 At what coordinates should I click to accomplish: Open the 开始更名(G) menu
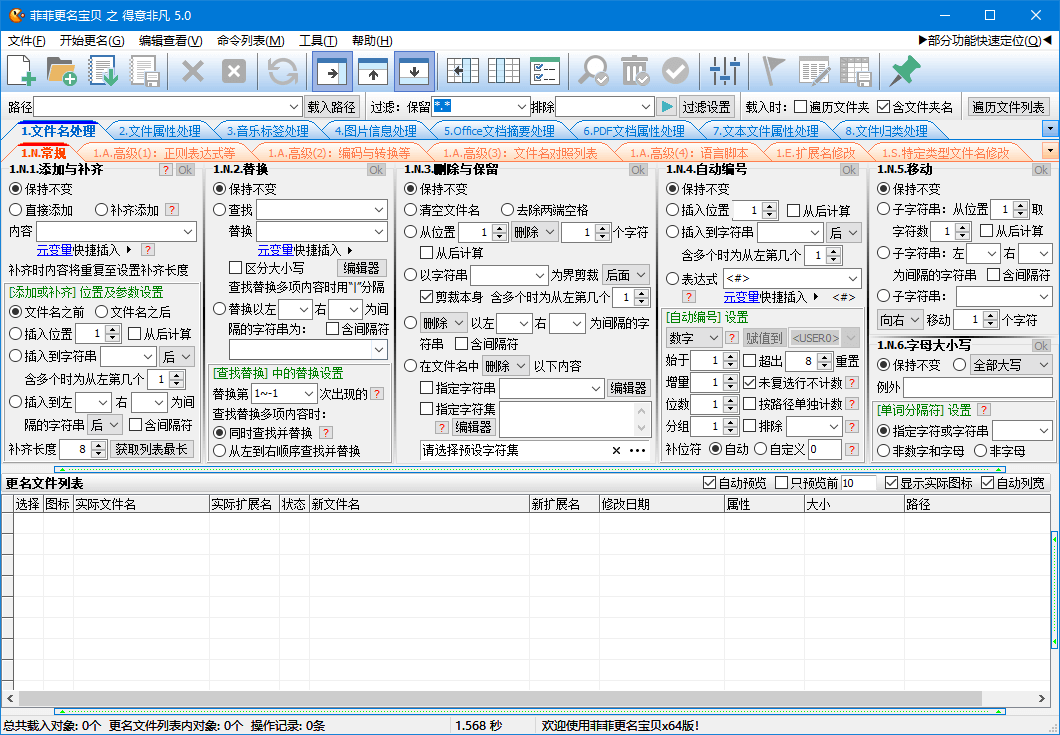(92, 41)
